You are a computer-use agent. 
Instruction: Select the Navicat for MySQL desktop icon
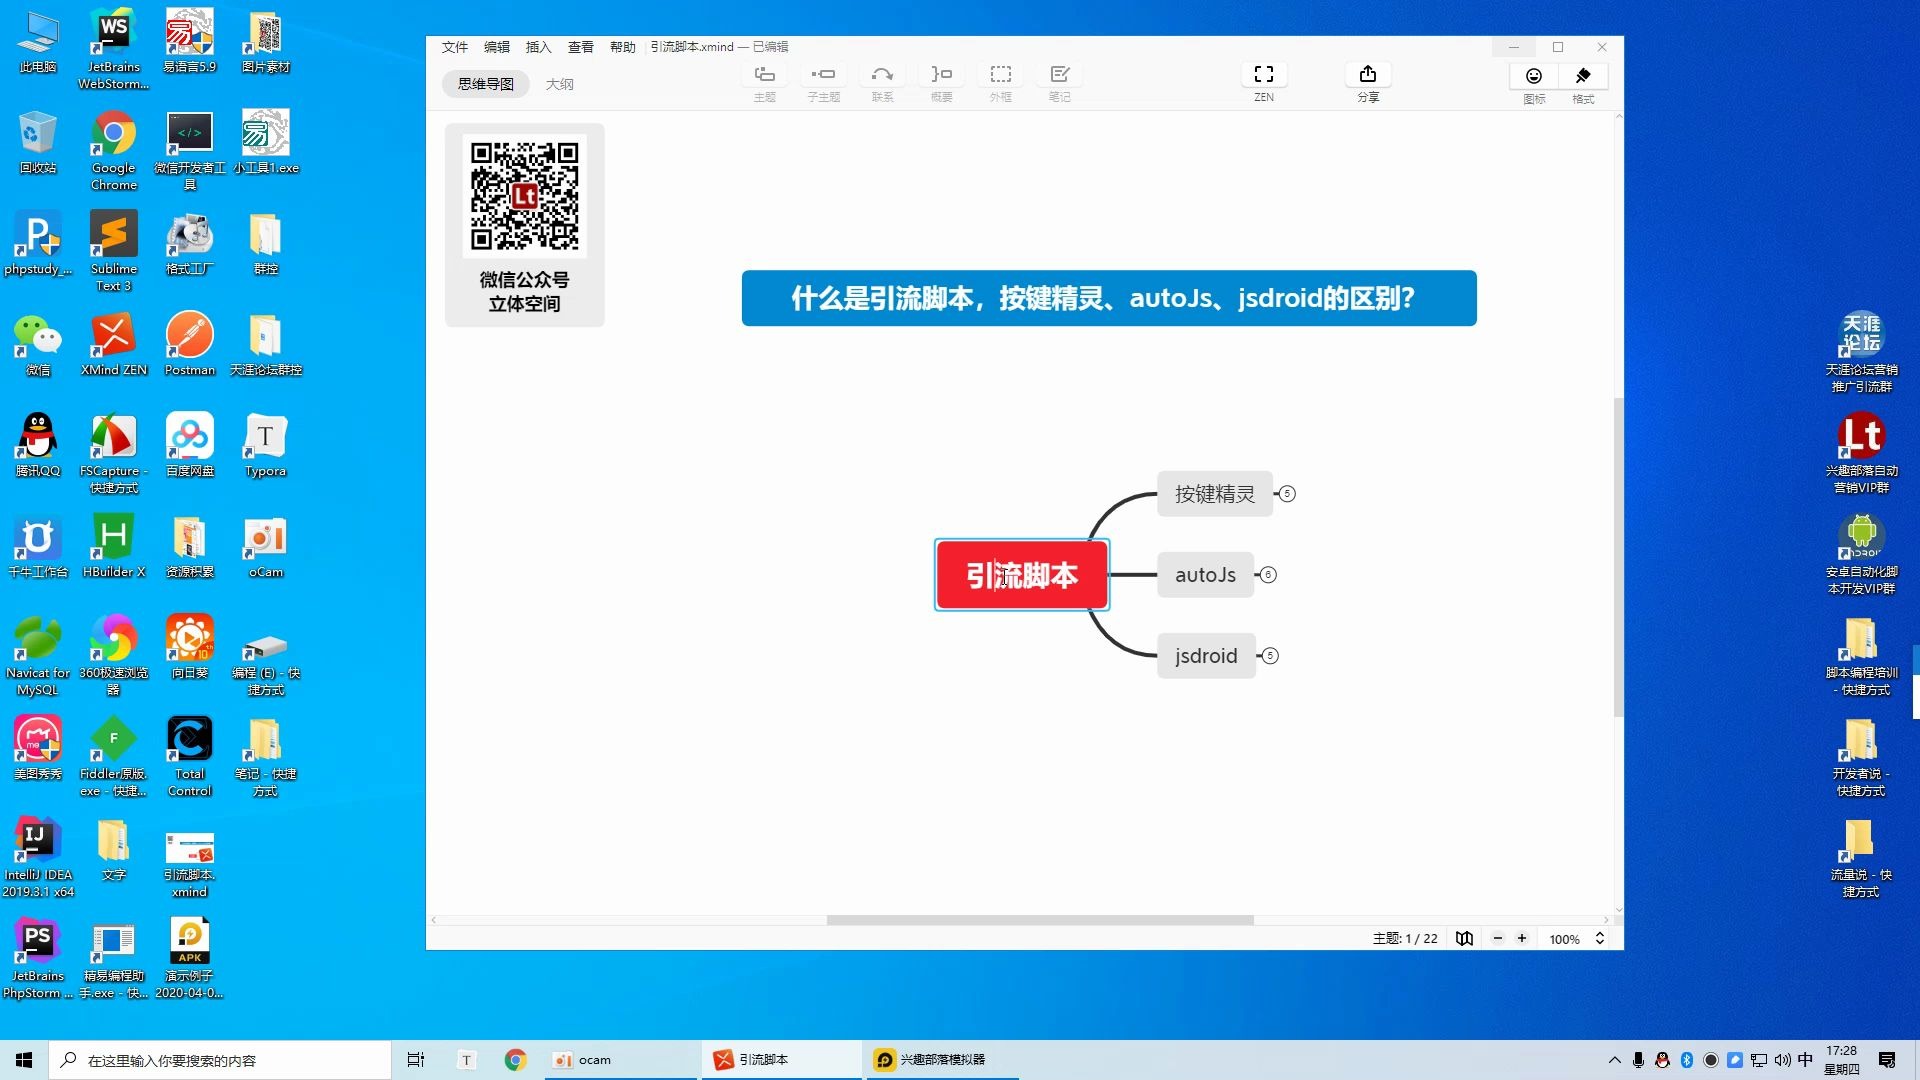[38, 656]
